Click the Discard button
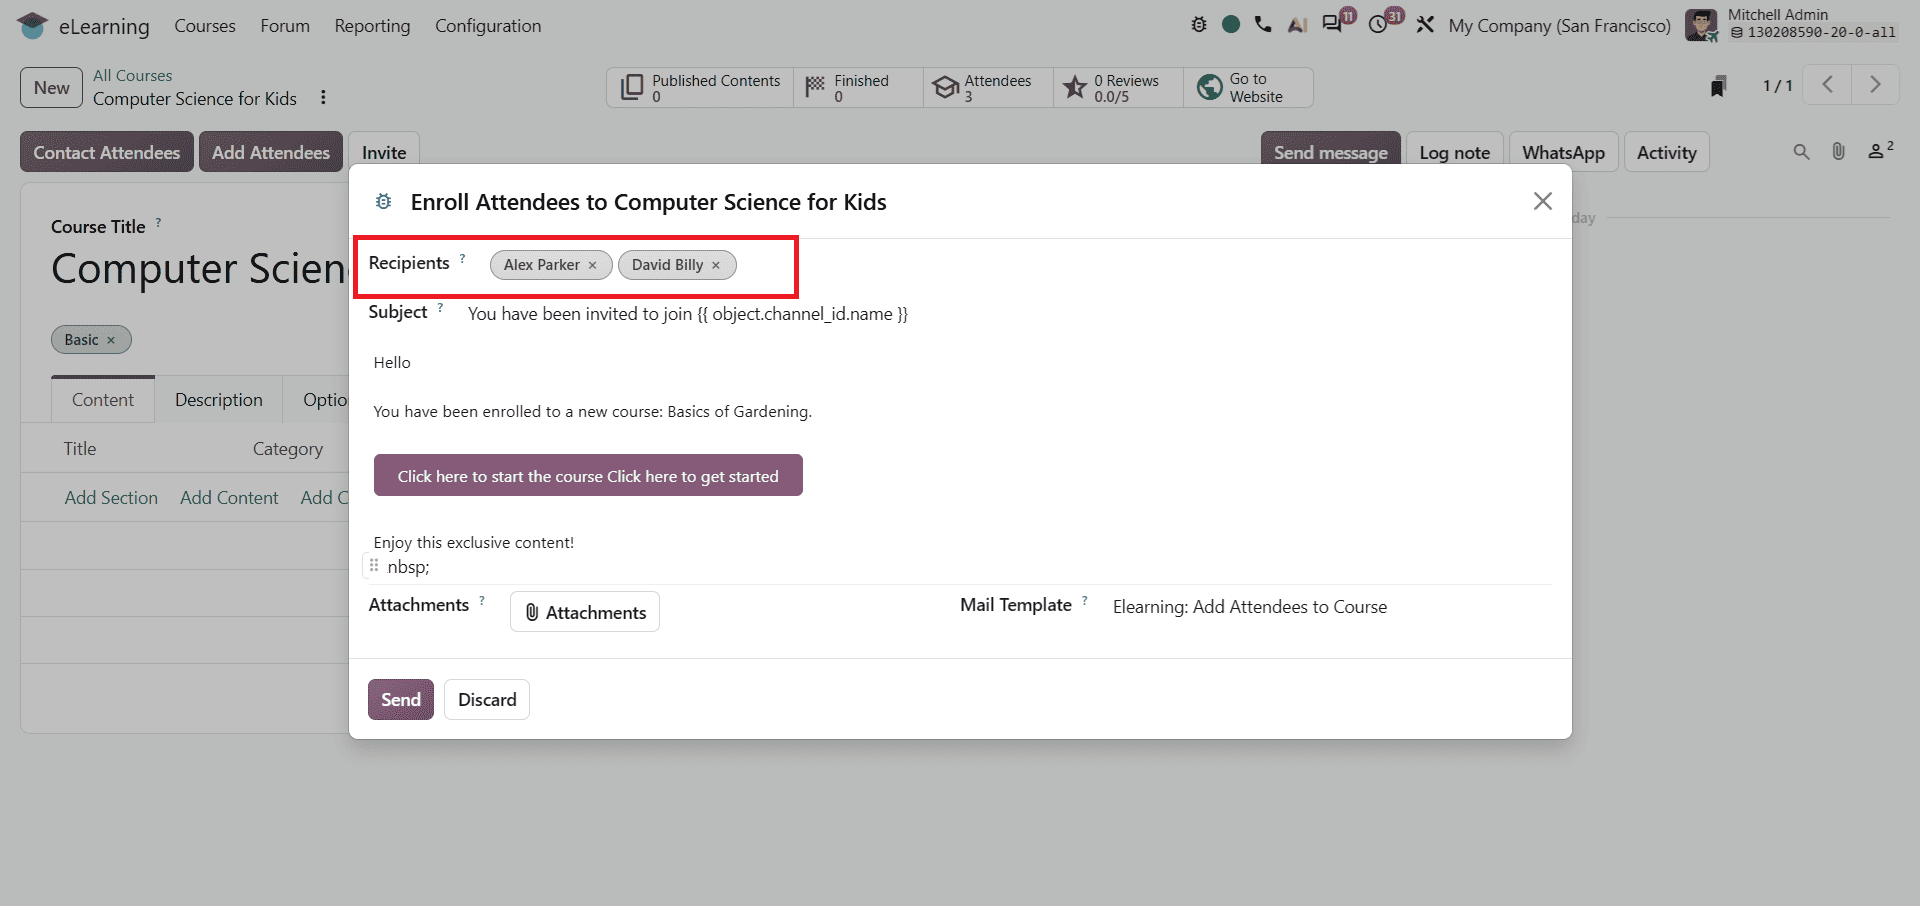This screenshot has height=912, width=1920. 487,700
